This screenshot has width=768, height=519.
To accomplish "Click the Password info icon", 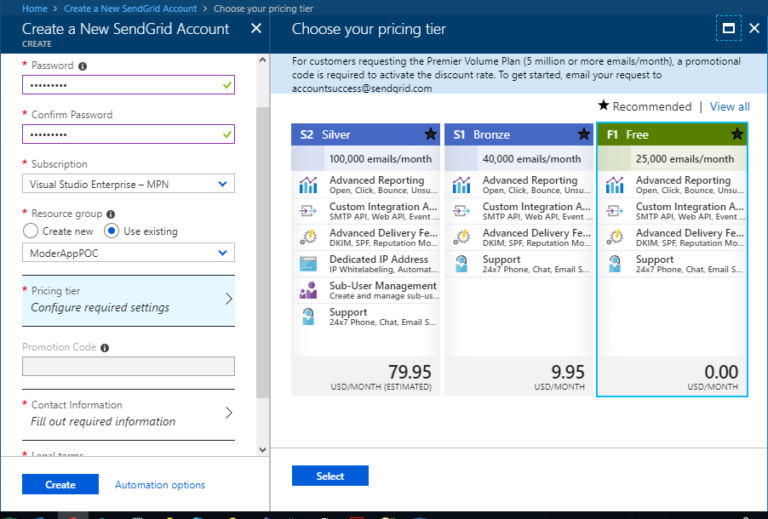I will coord(82,66).
